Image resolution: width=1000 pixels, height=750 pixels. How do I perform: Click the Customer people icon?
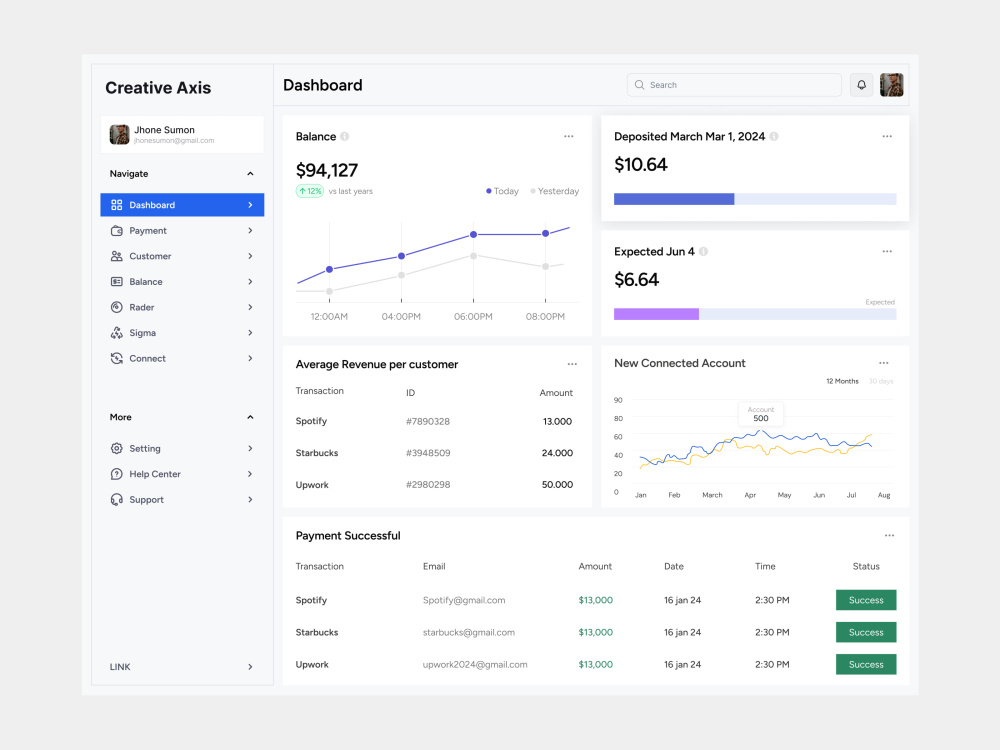tap(117, 256)
